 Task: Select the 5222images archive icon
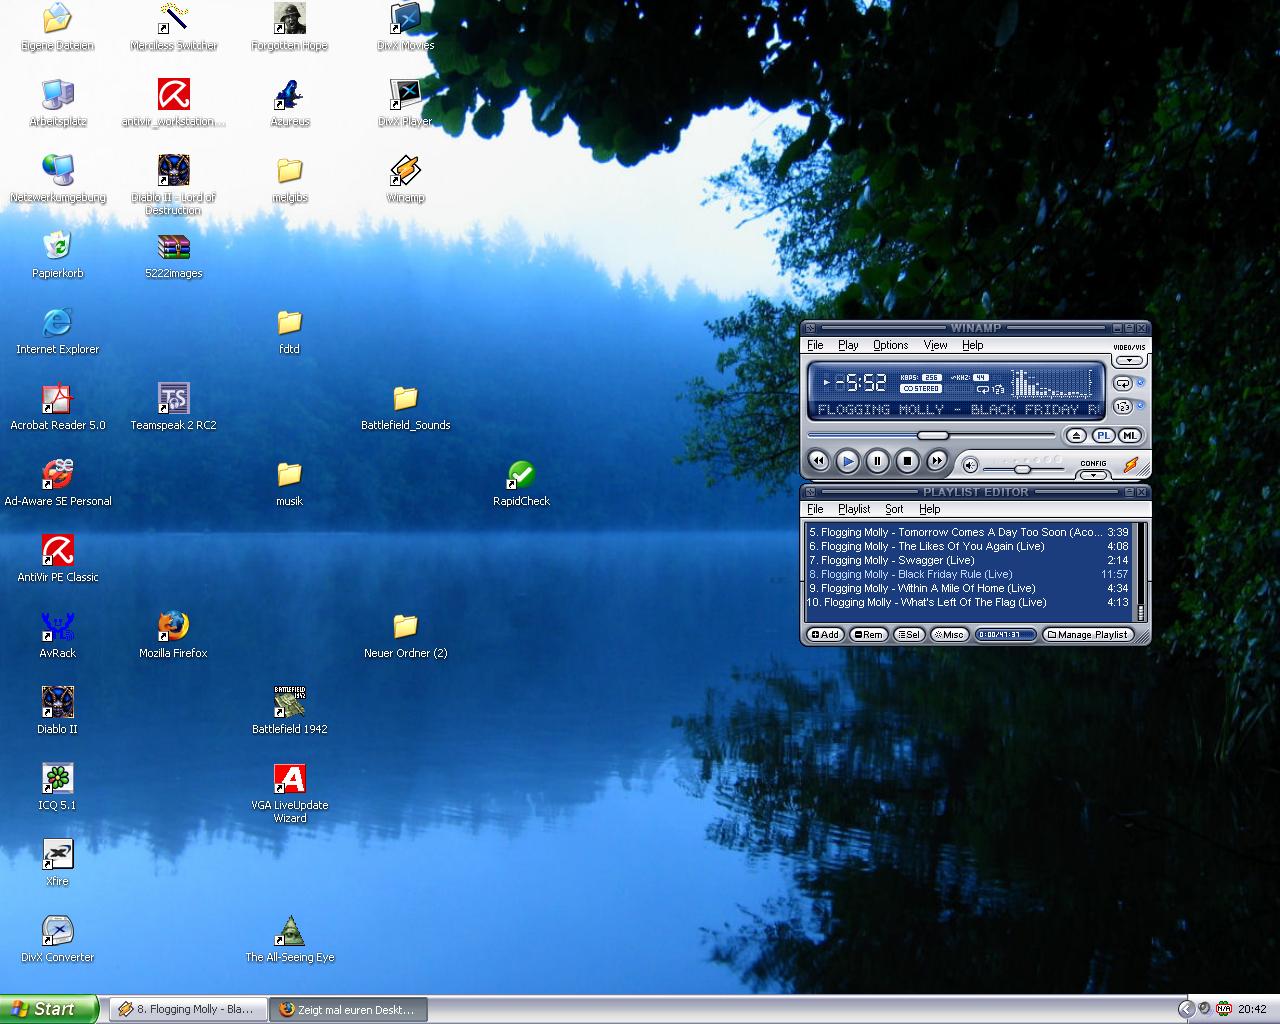[x=174, y=255]
